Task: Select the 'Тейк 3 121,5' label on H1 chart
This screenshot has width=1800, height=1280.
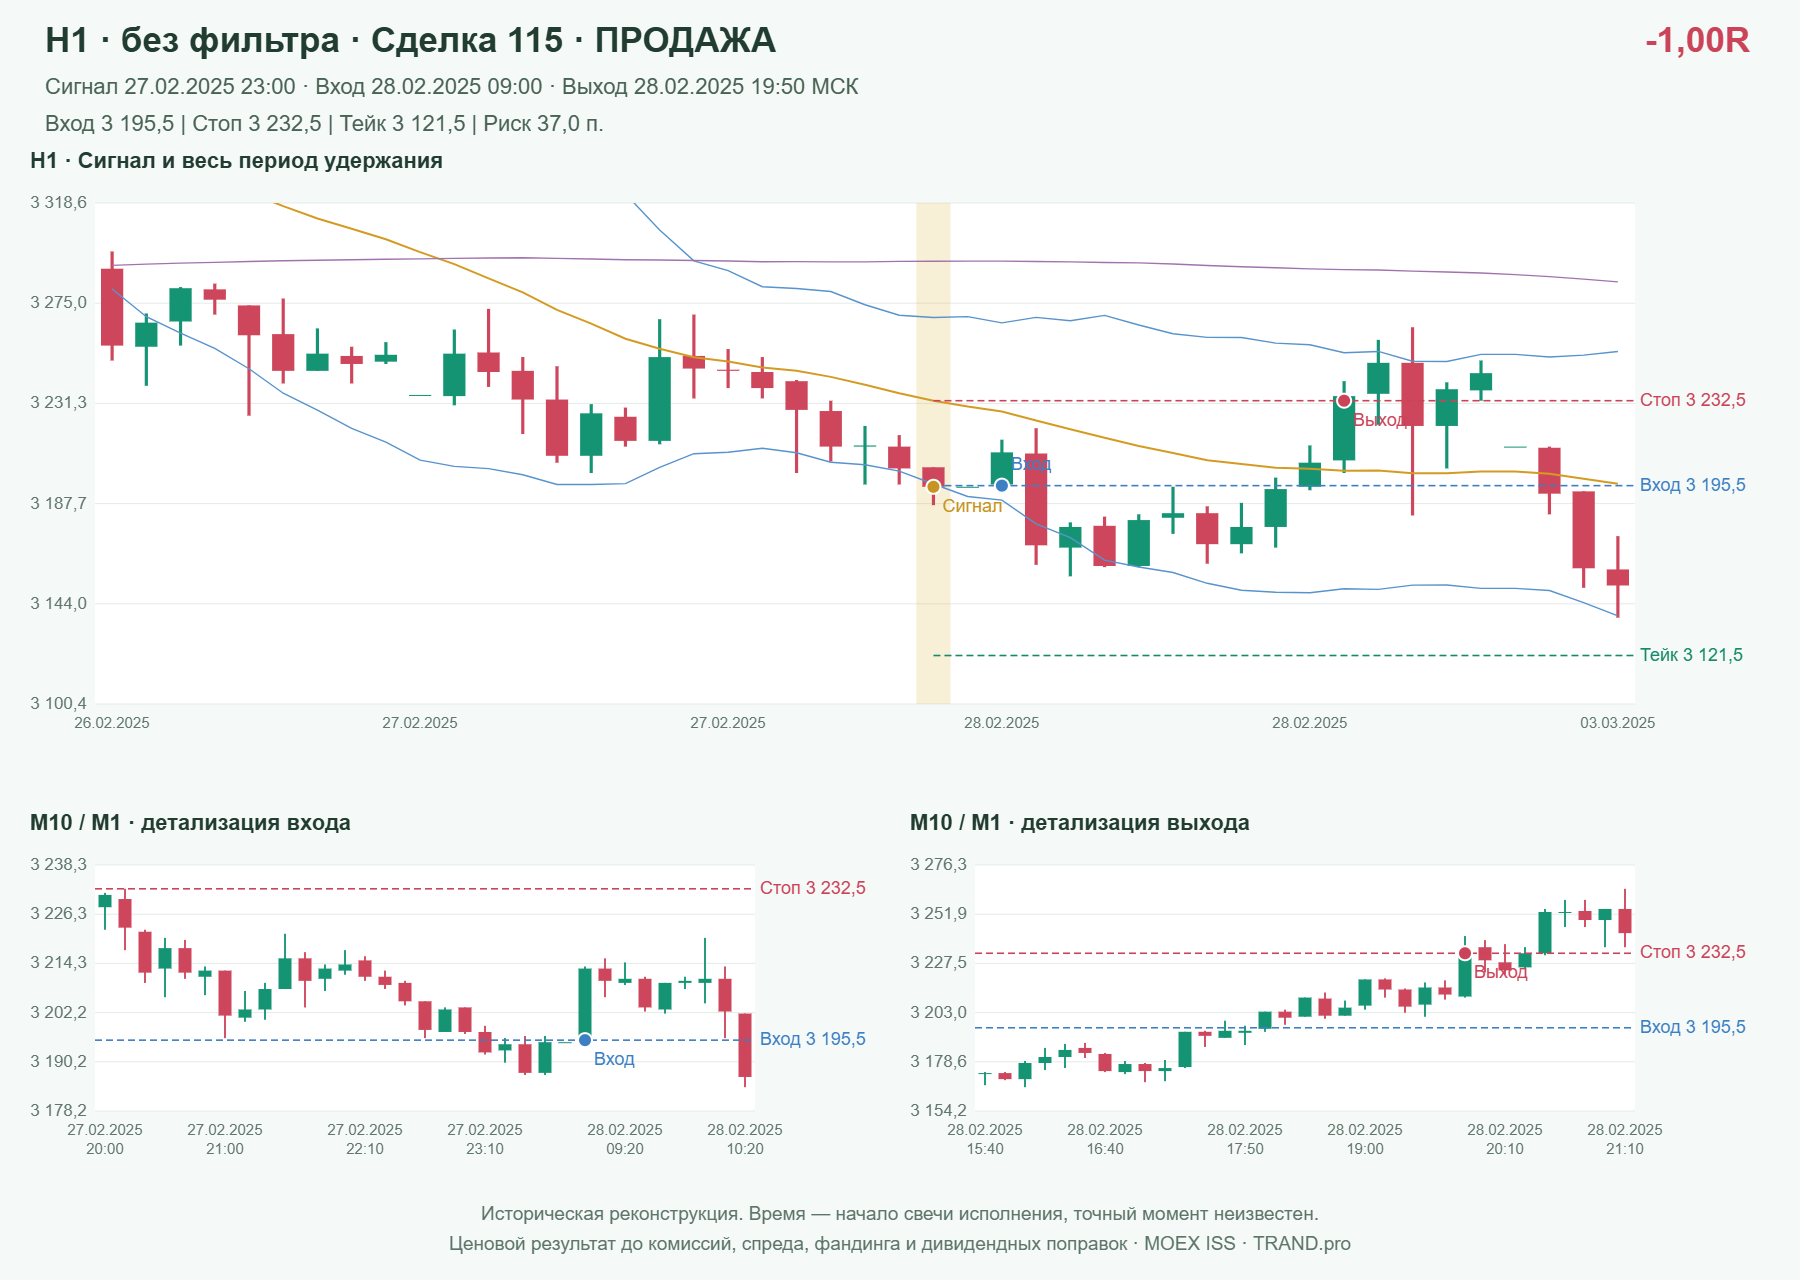Action: (1691, 655)
